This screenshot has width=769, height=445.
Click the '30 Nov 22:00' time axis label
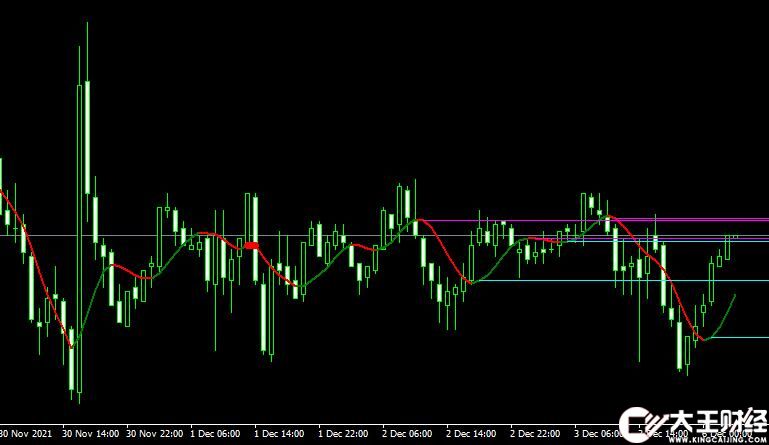[x=154, y=434]
